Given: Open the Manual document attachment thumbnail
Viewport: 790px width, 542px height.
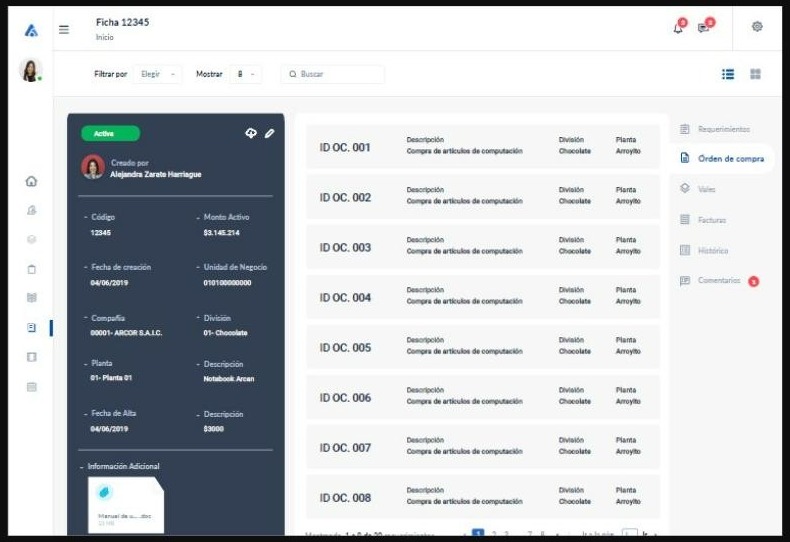Looking at the screenshot, I should [126, 505].
